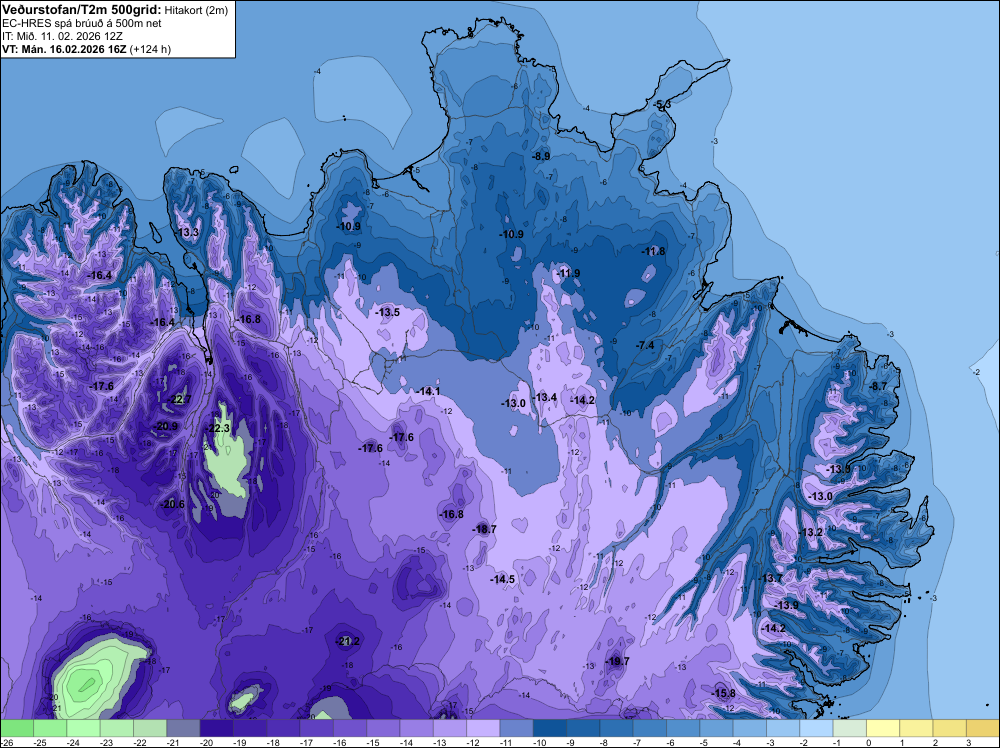Click the -20.6 temperature value
This screenshot has width=1000, height=748.
click(x=172, y=504)
